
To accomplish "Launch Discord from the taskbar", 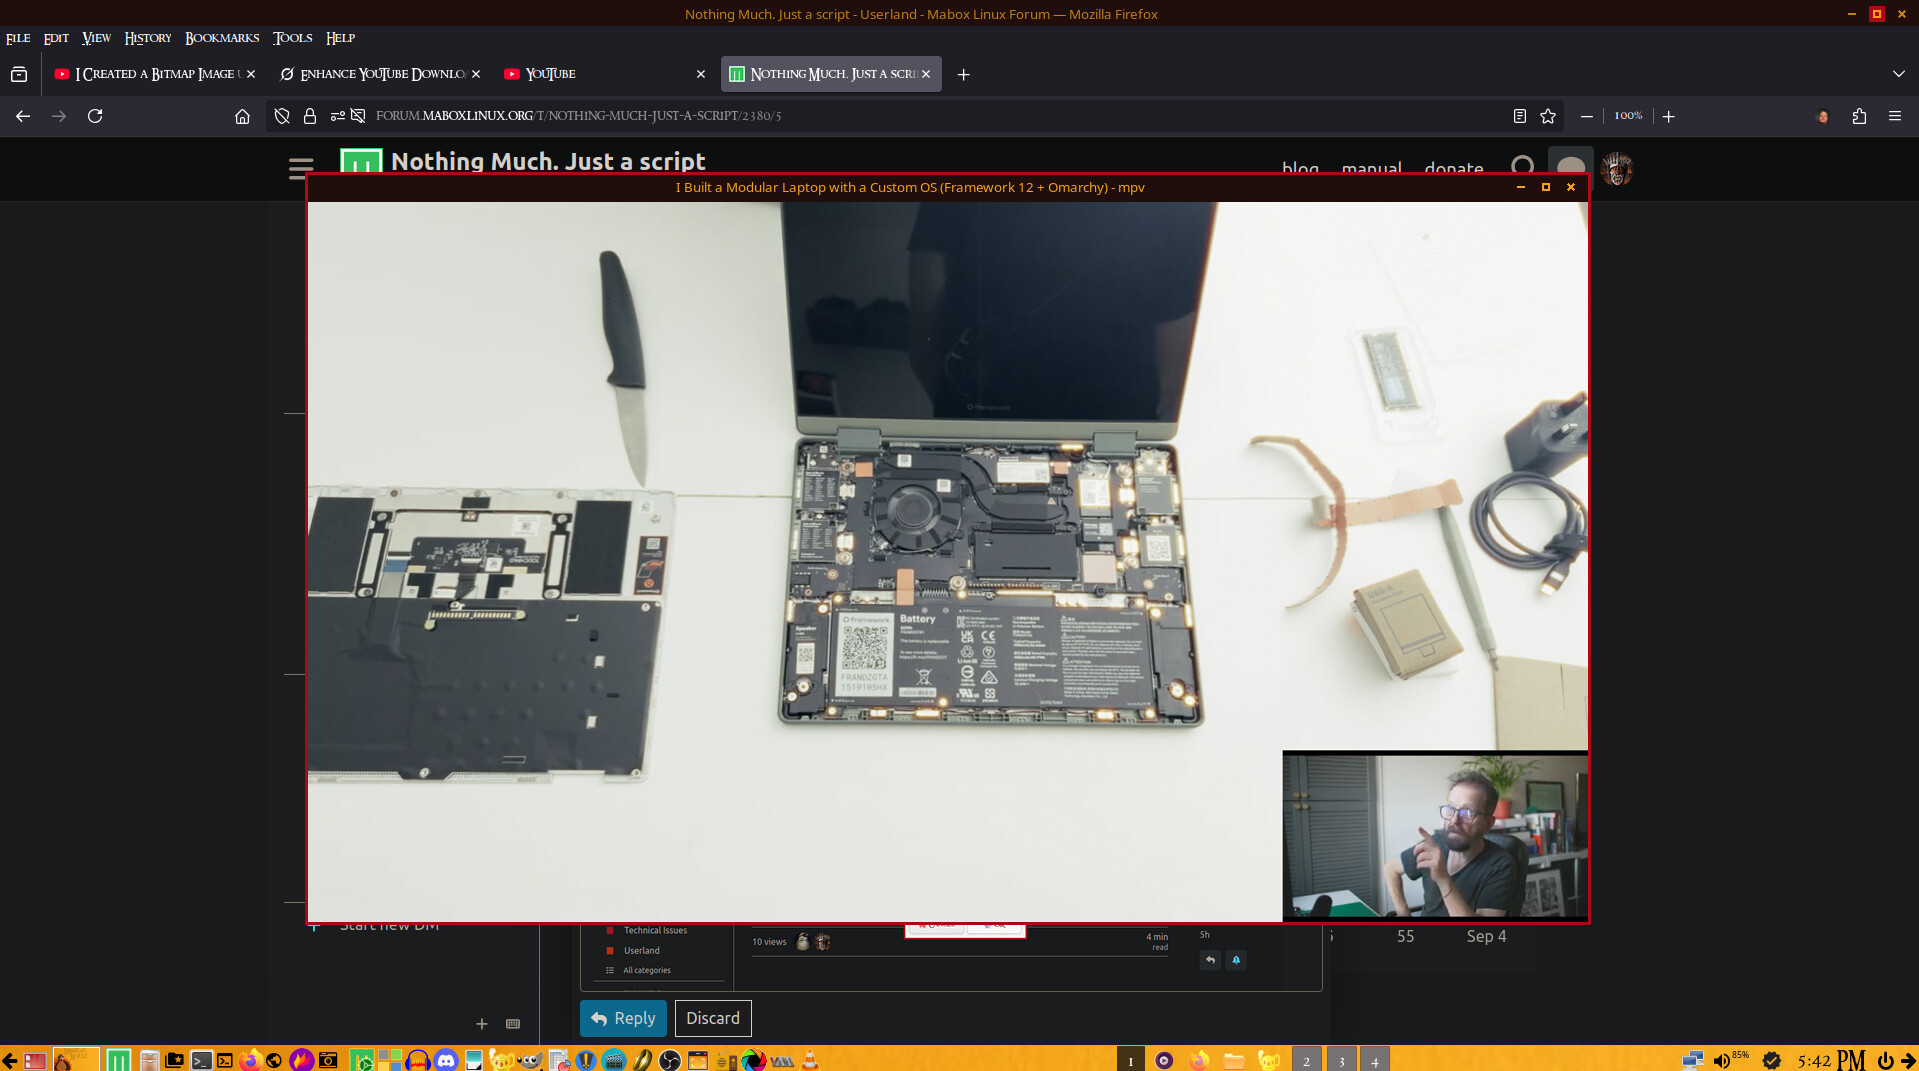I will [x=446, y=1060].
